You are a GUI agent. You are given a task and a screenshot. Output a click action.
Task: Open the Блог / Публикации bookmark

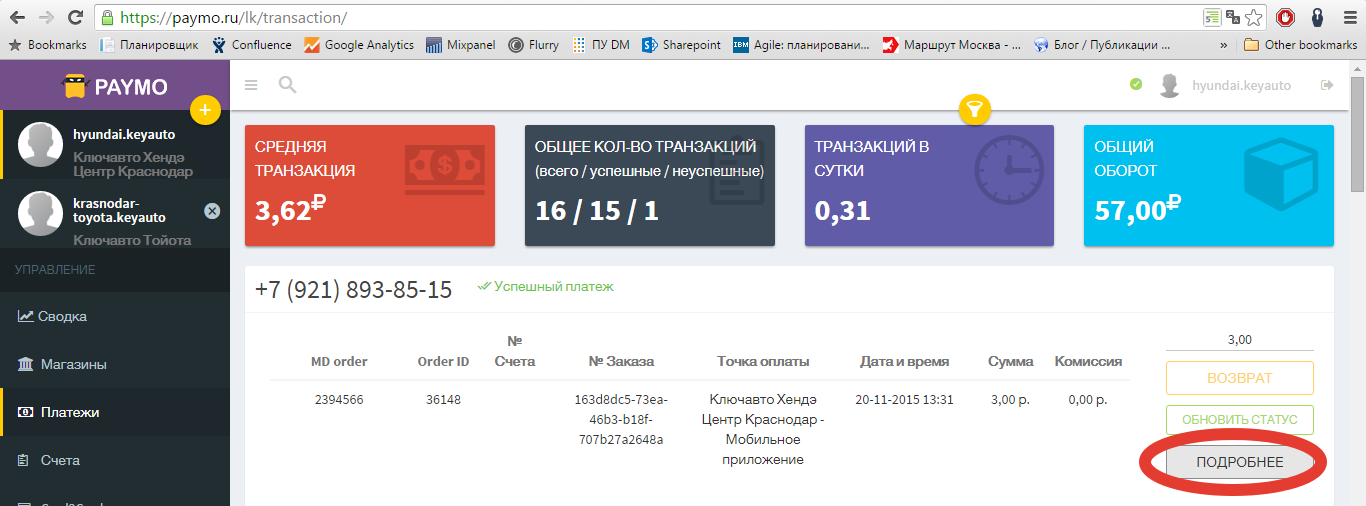click(x=1103, y=45)
